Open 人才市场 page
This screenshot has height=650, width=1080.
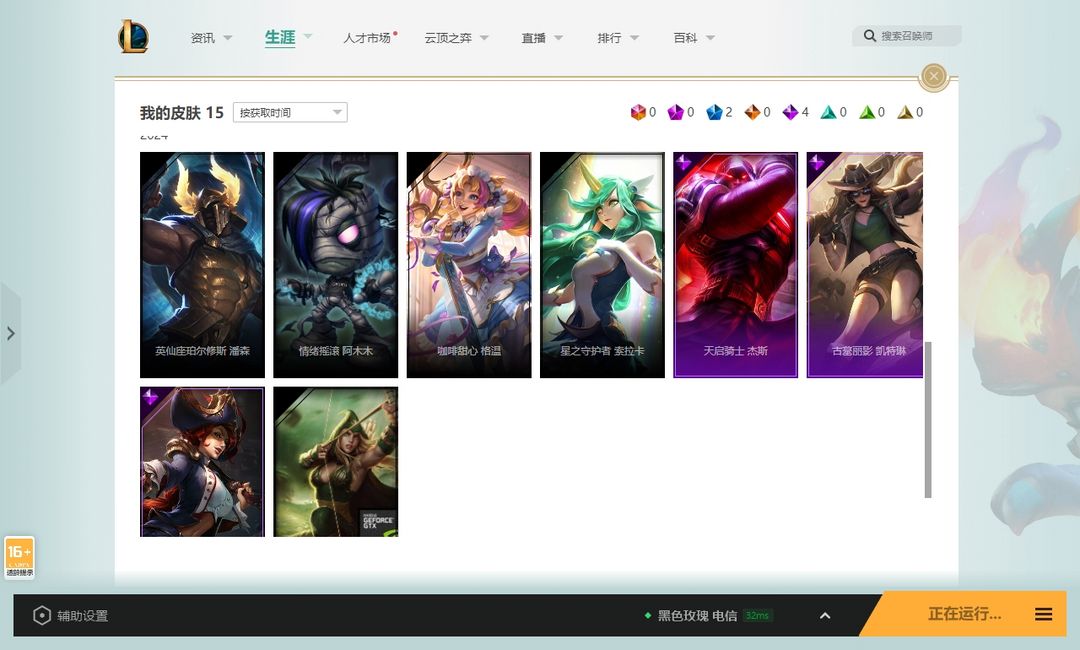367,38
